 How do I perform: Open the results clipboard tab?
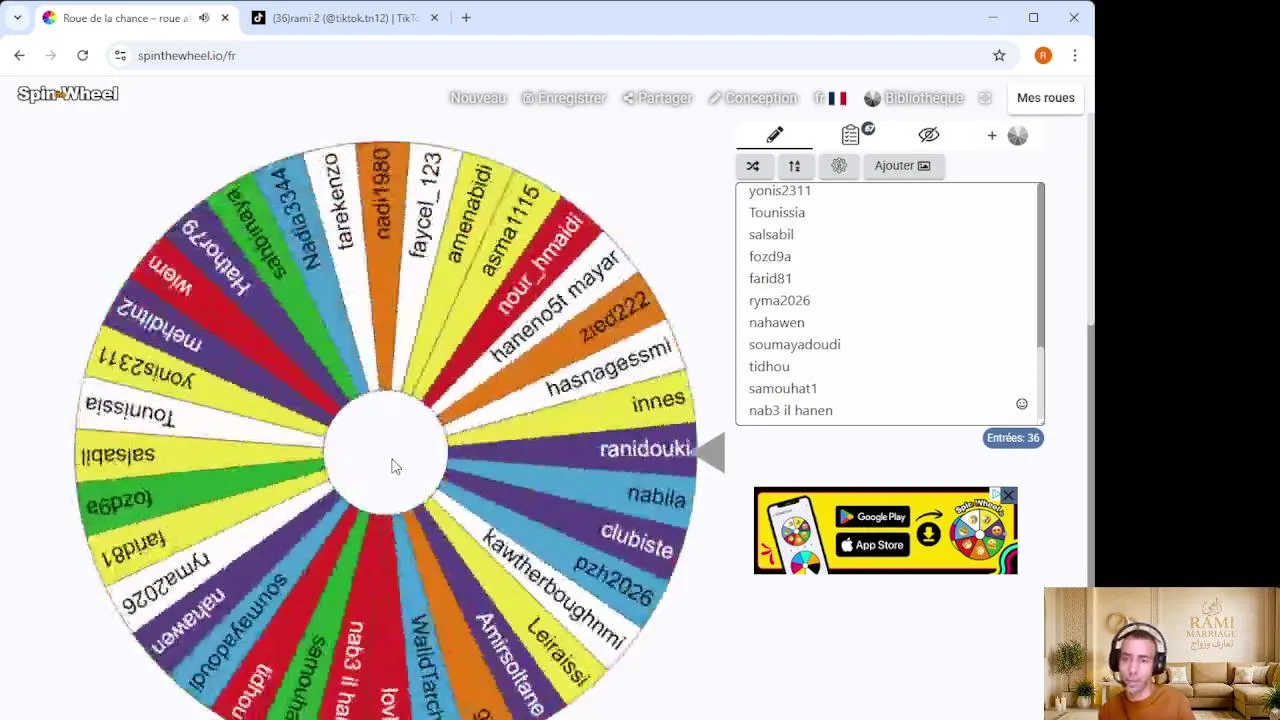click(x=851, y=135)
